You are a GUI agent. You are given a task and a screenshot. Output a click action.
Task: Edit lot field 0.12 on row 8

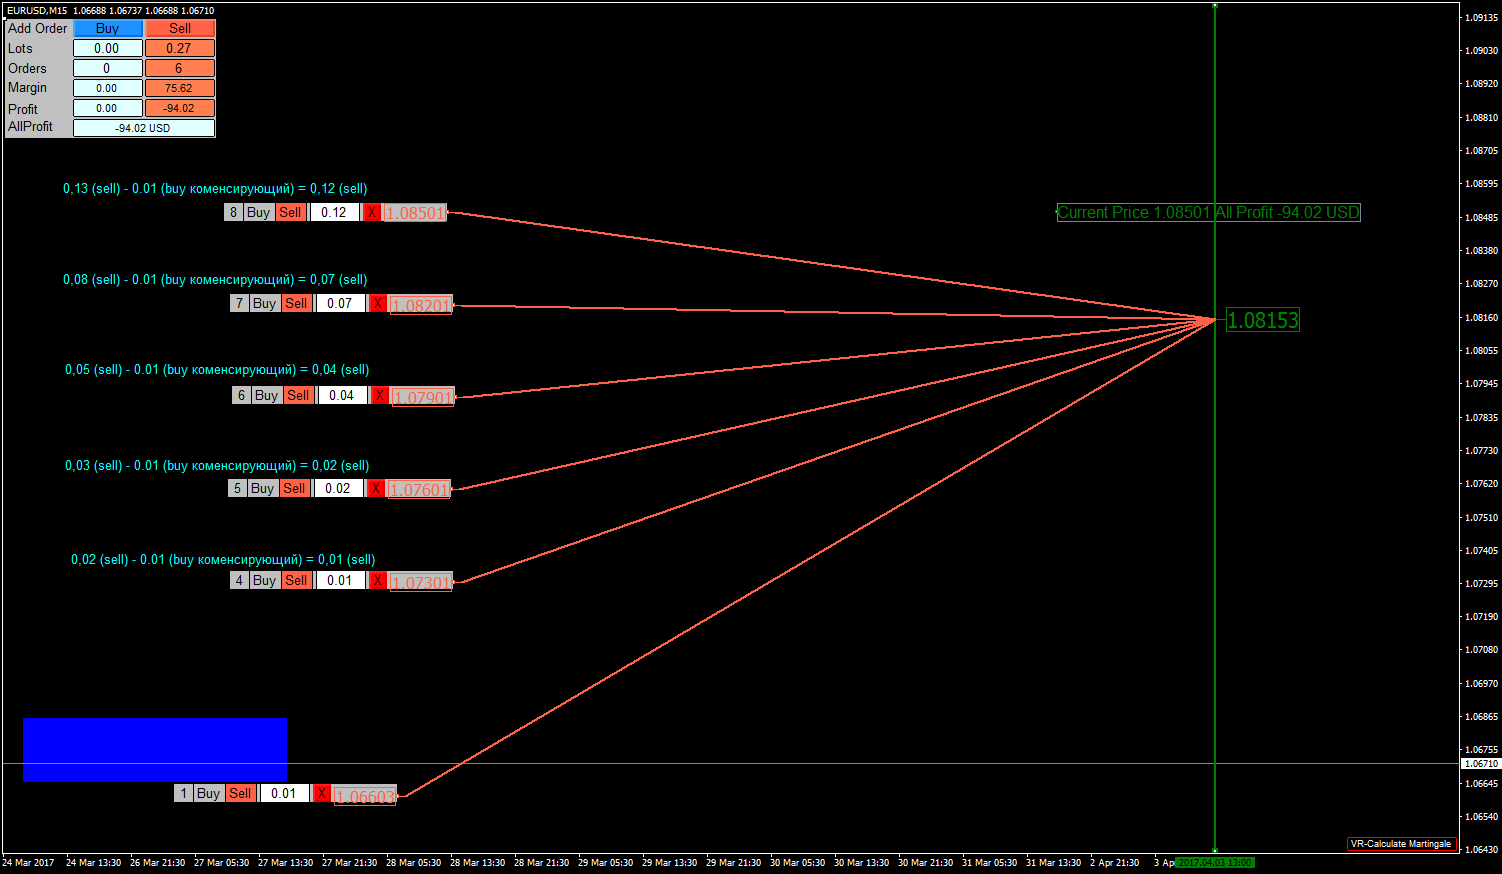(334, 212)
